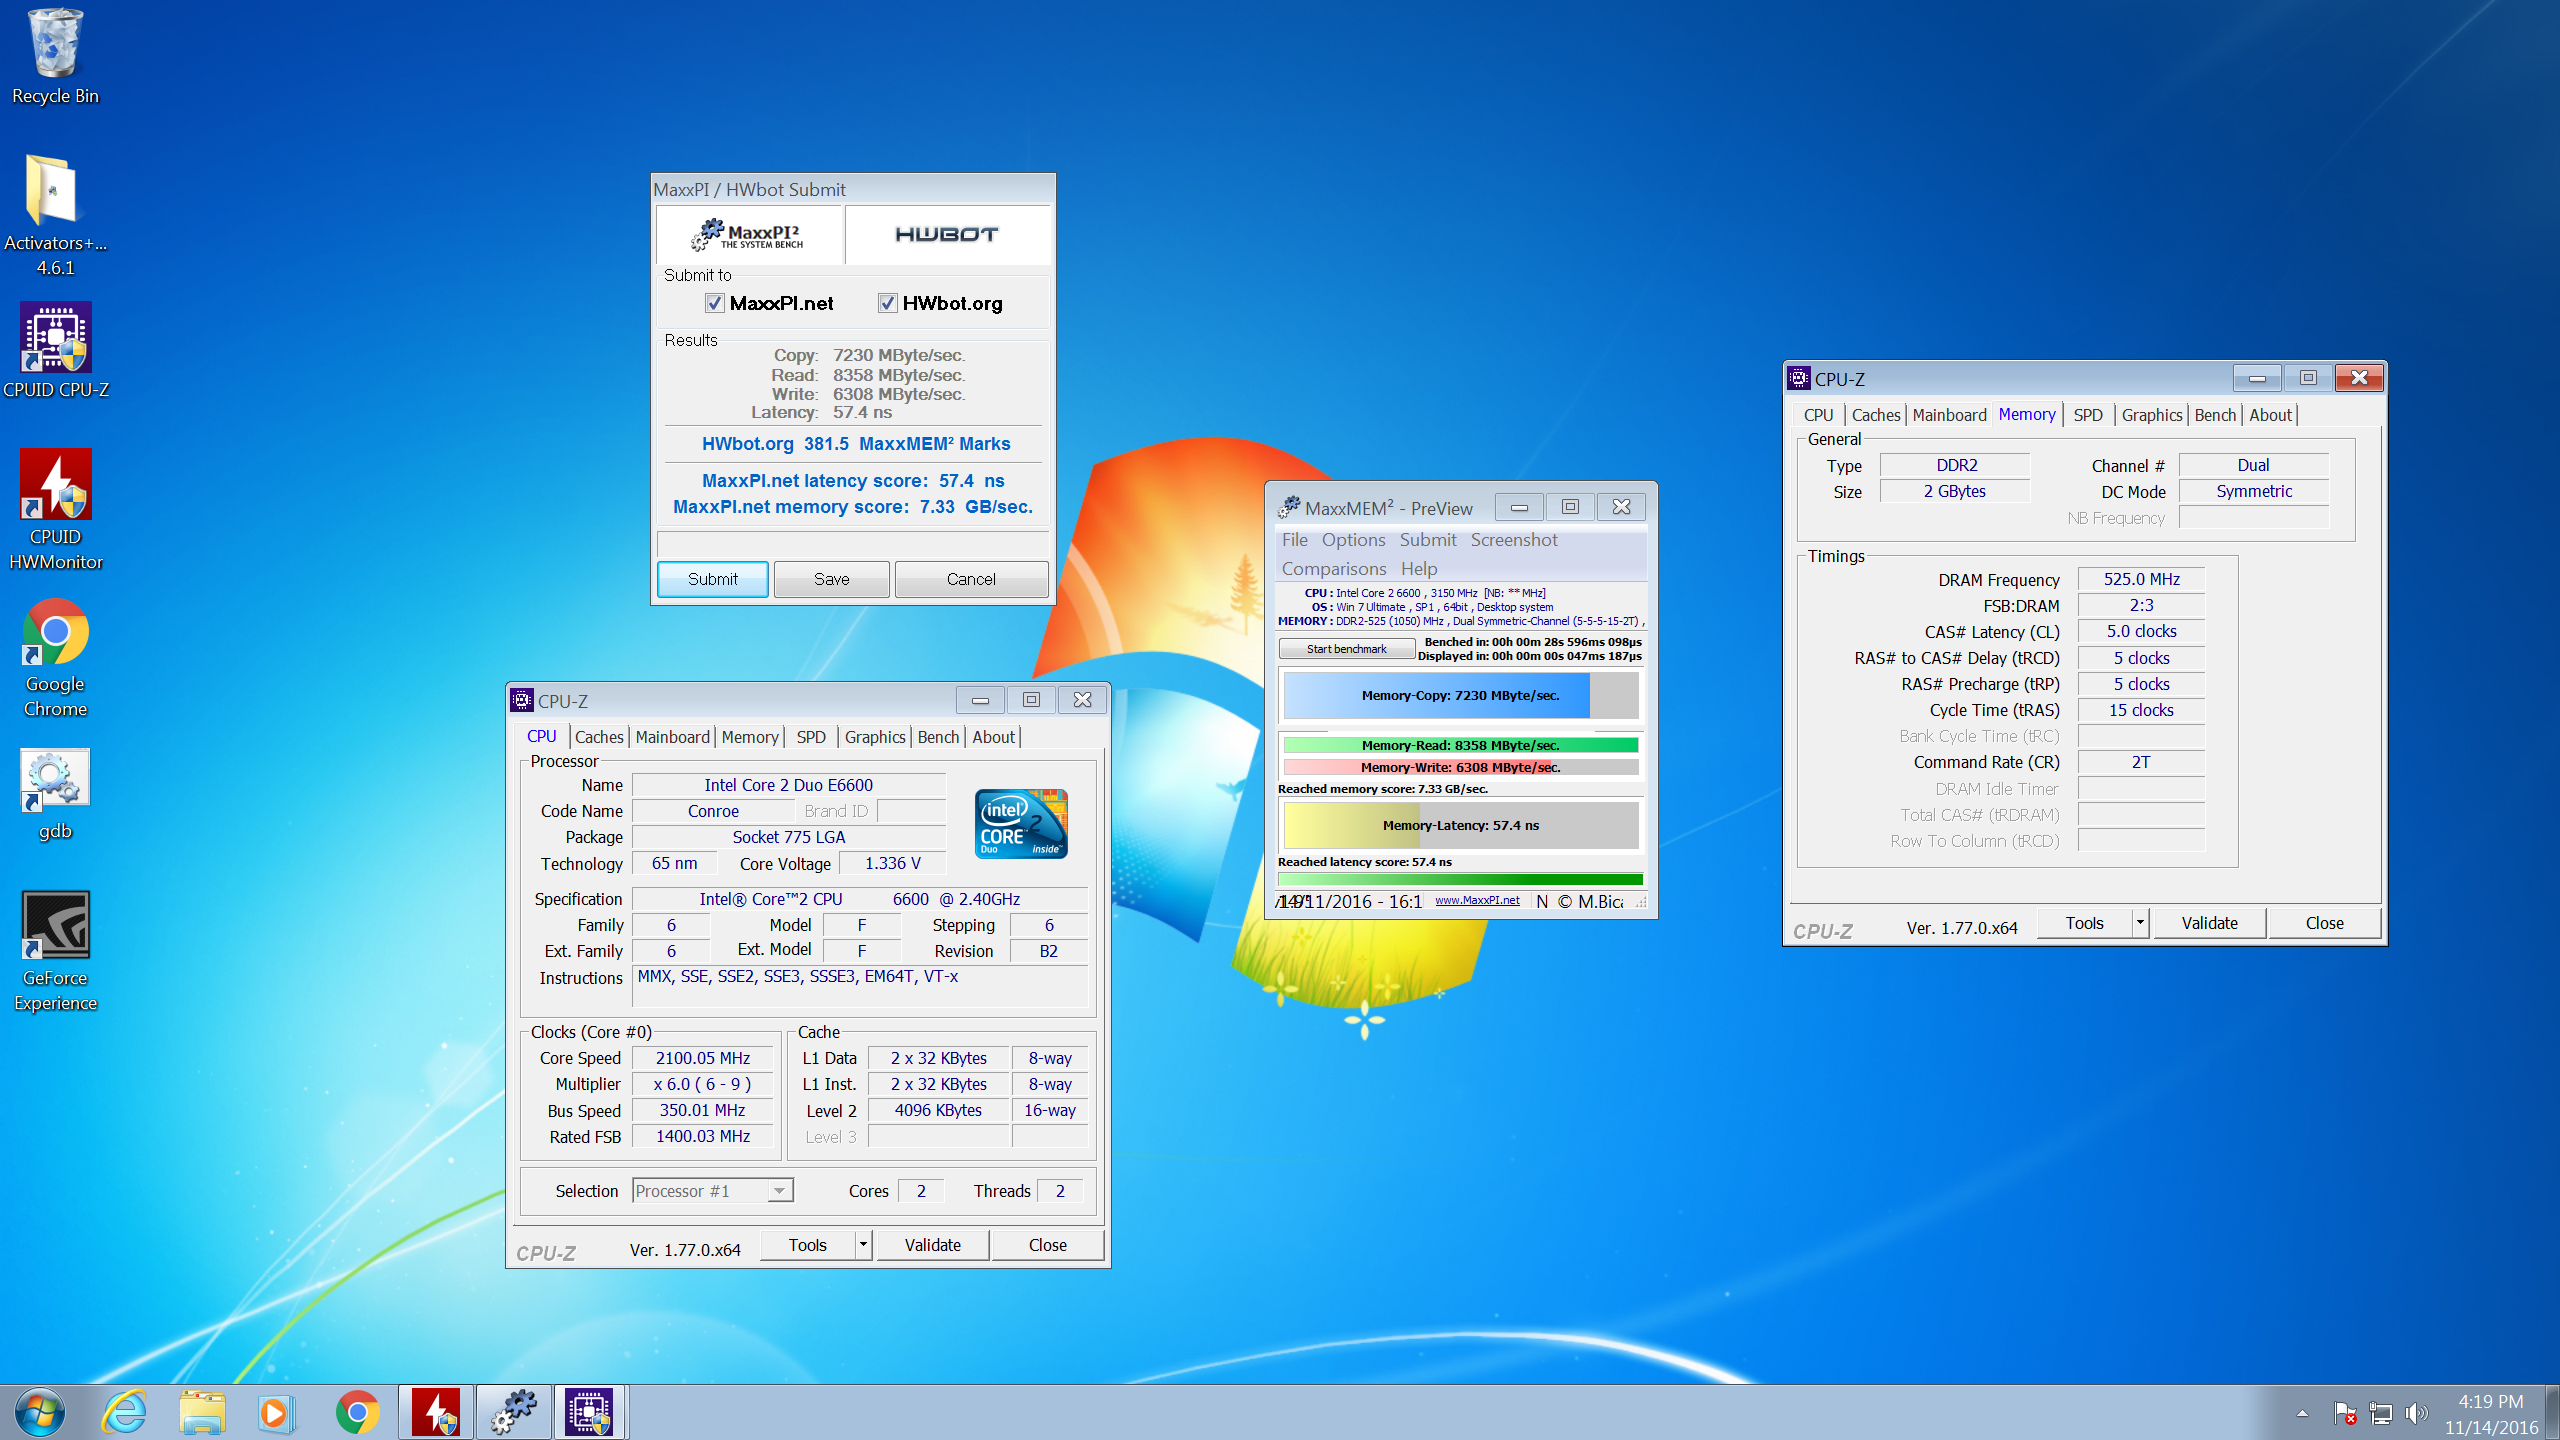Switch to the MaxxMEM taskbar button
This screenshot has height=1440, width=2560.
click(x=514, y=1412)
